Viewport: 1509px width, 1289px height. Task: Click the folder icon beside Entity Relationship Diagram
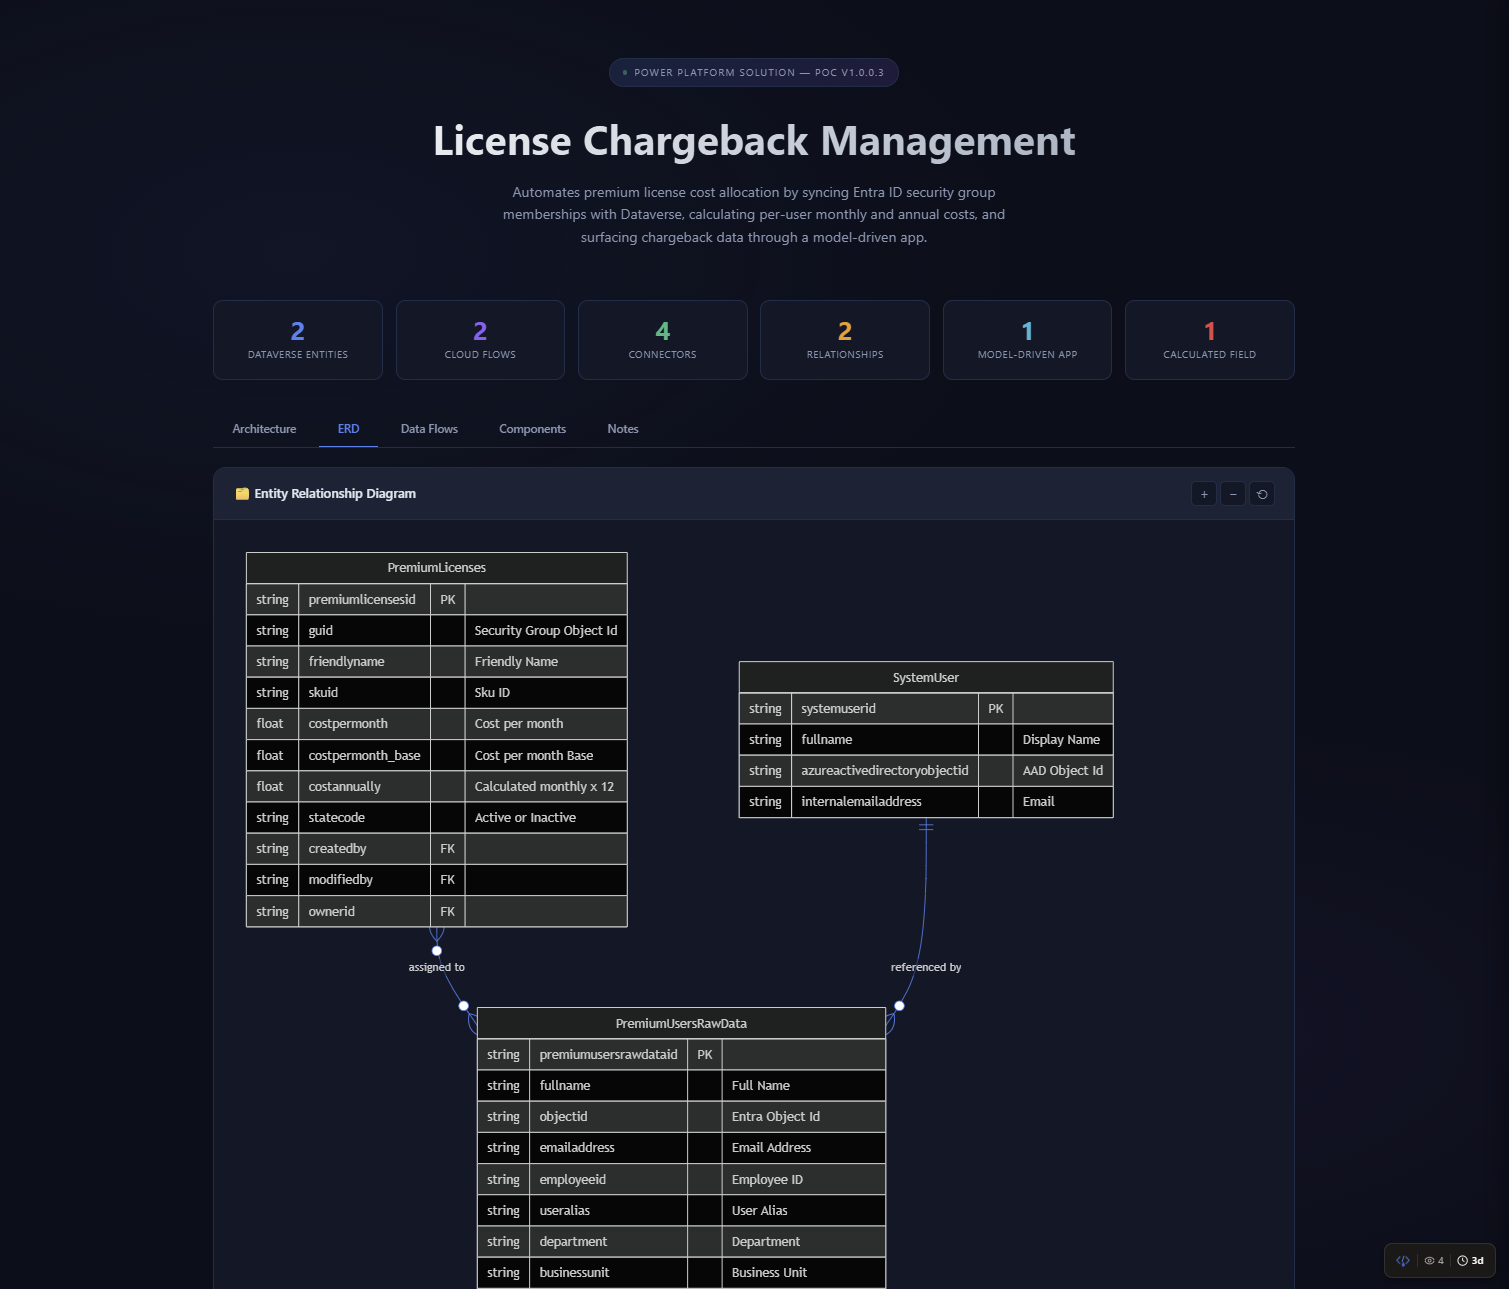[241, 493]
